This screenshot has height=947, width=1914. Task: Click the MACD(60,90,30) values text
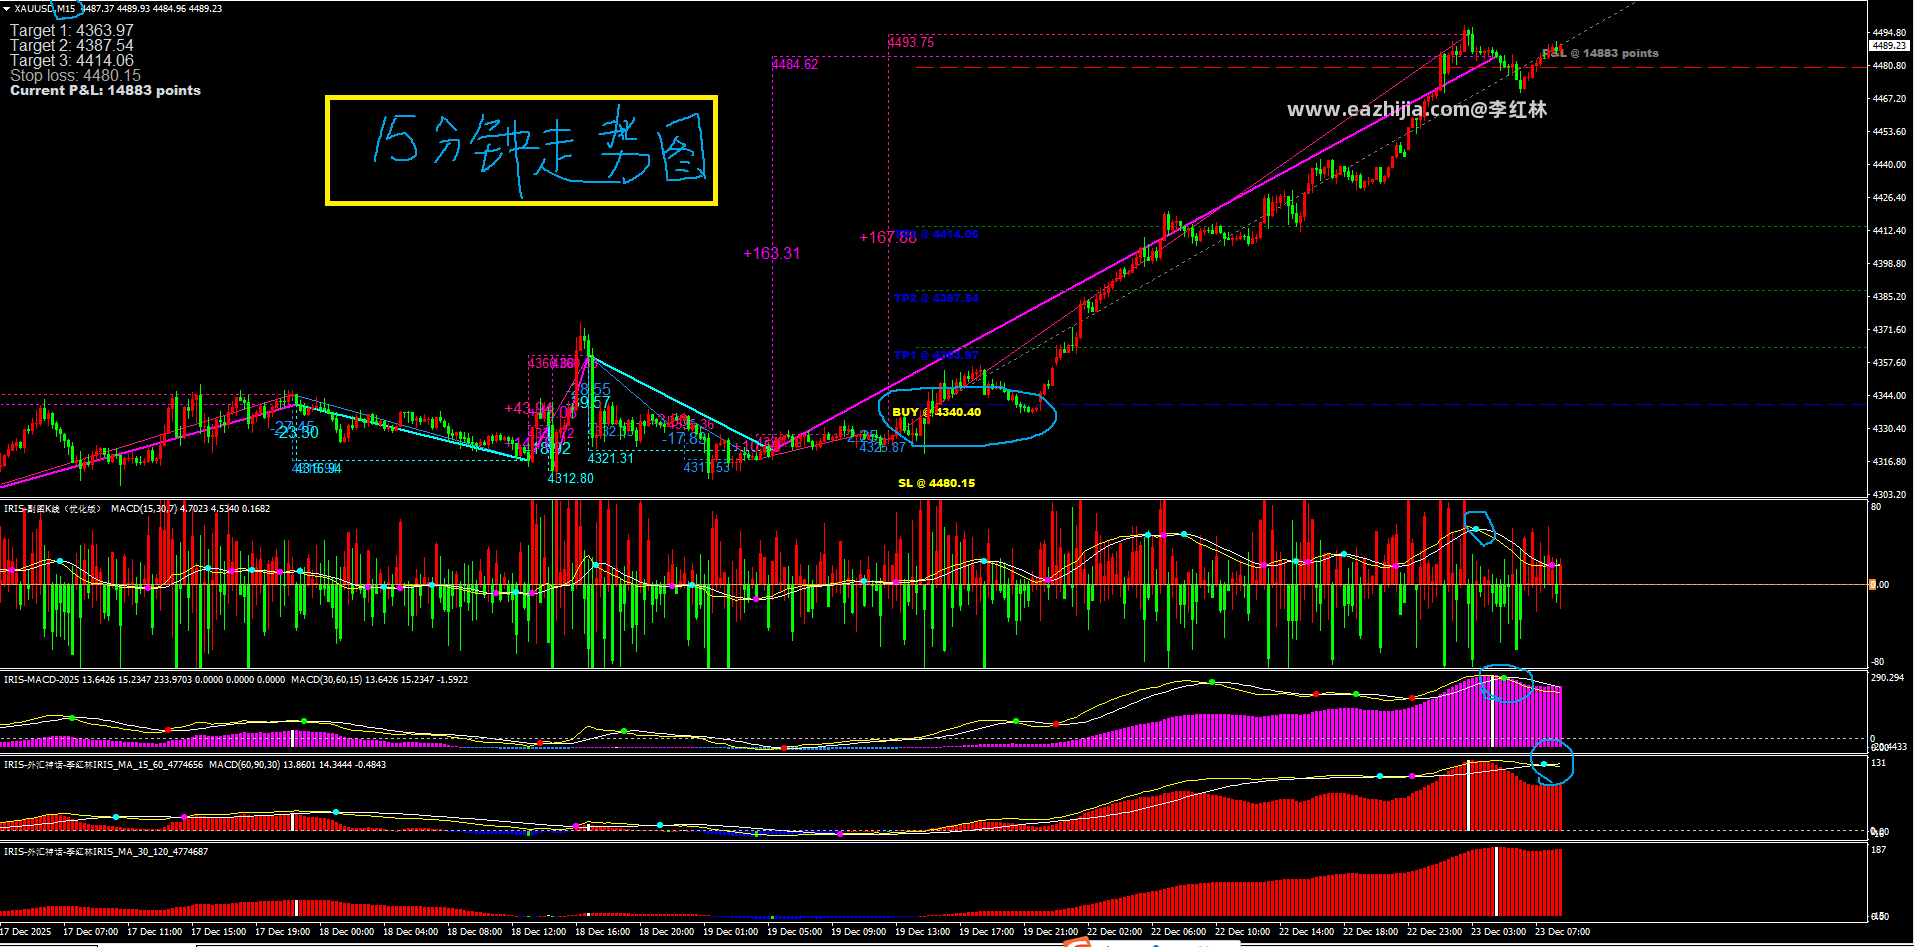coord(297,765)
